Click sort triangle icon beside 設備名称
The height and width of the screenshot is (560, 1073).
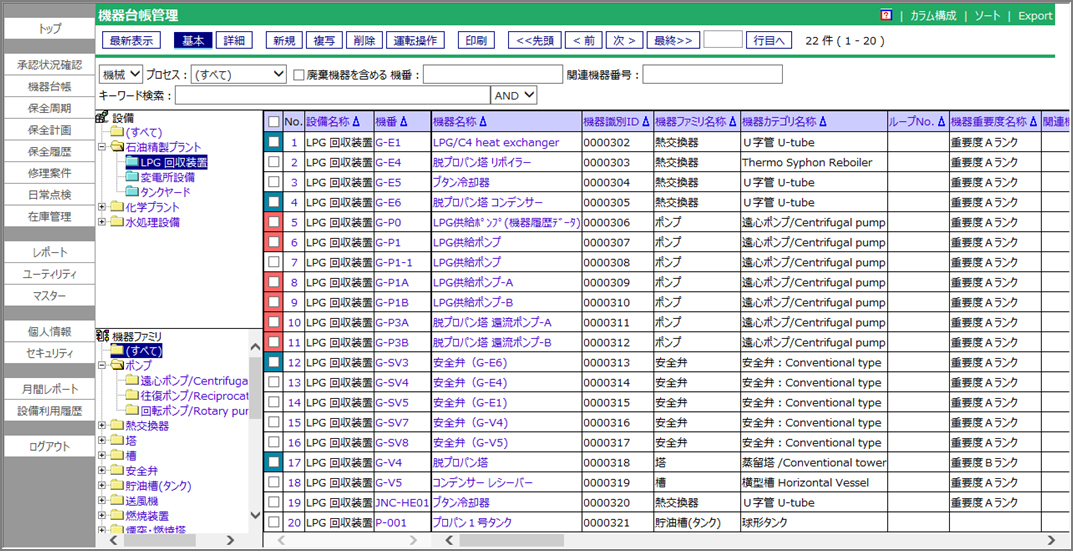[367, 121]
